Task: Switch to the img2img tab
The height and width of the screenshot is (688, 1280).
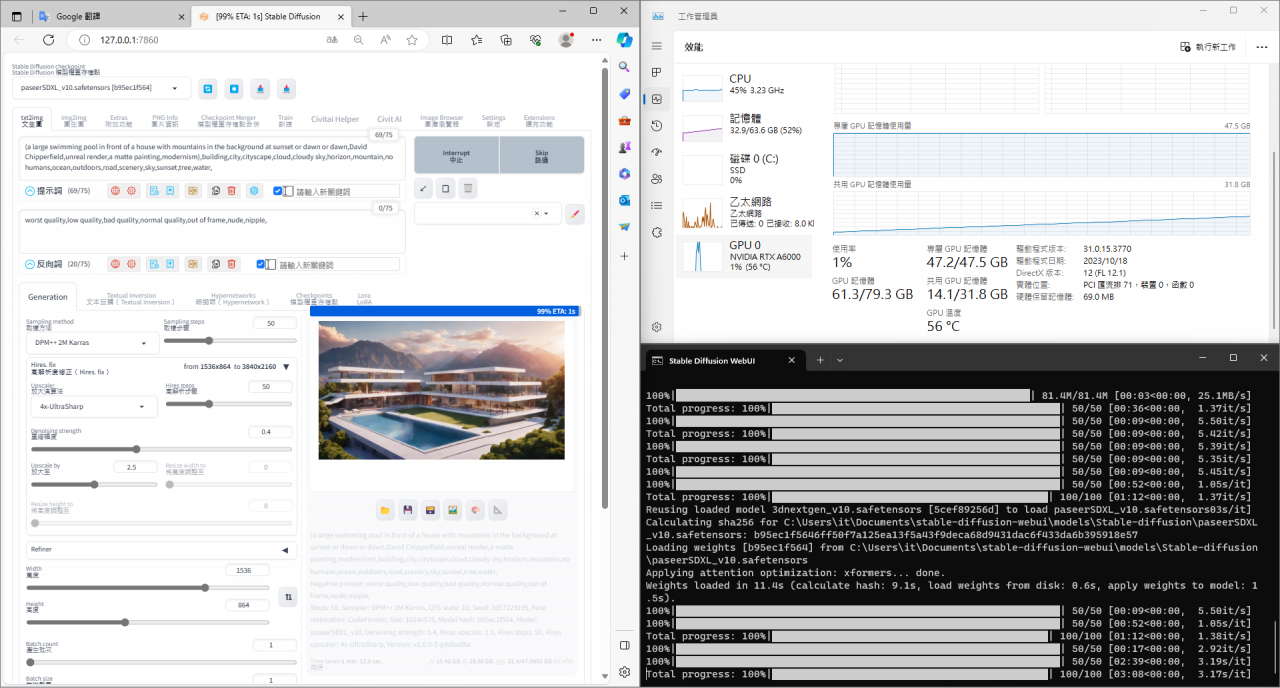Action: click(x=73, y=119)
